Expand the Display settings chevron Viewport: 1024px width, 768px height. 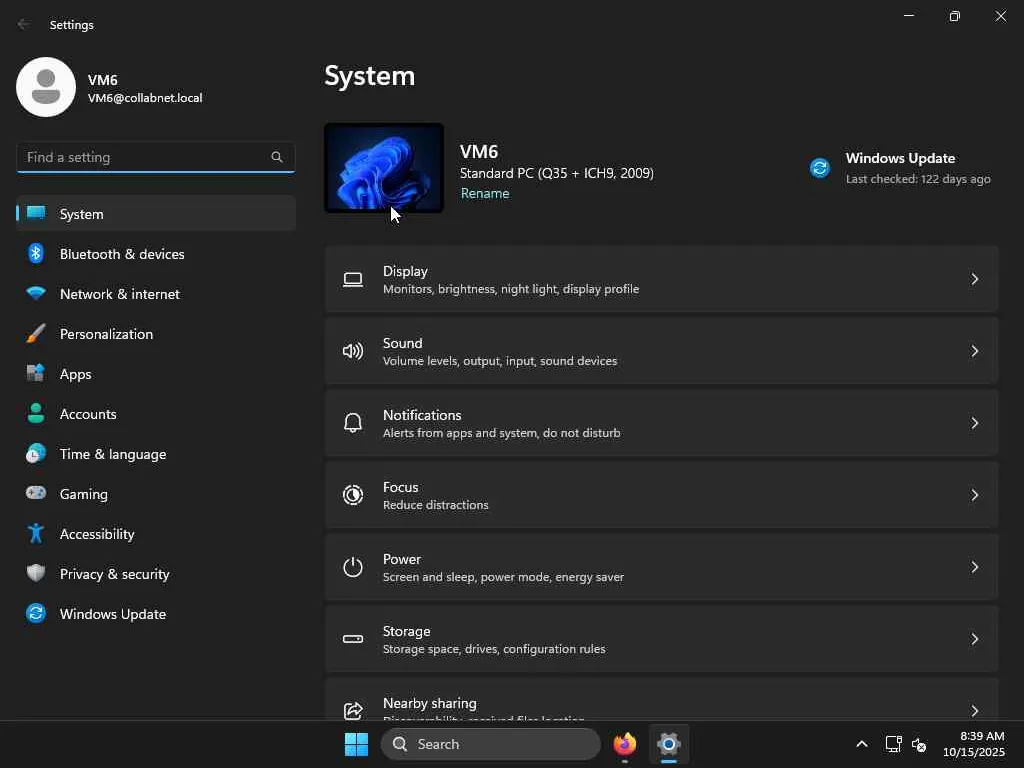click(x=975, y=279)
